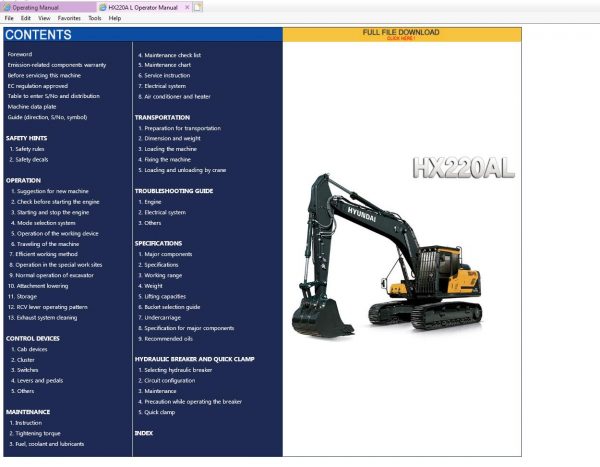Select the HX220A L Operator Manual tab

(143, 7)
